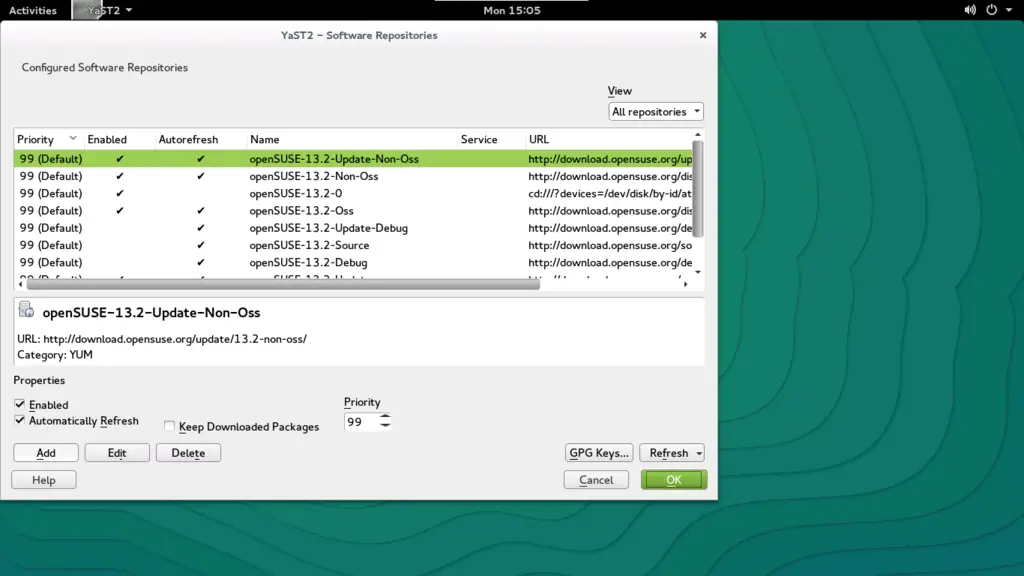Increase the Priority value with the up arrow
Viewport: 1024px width, 576px height.
(x=385, y=417)
